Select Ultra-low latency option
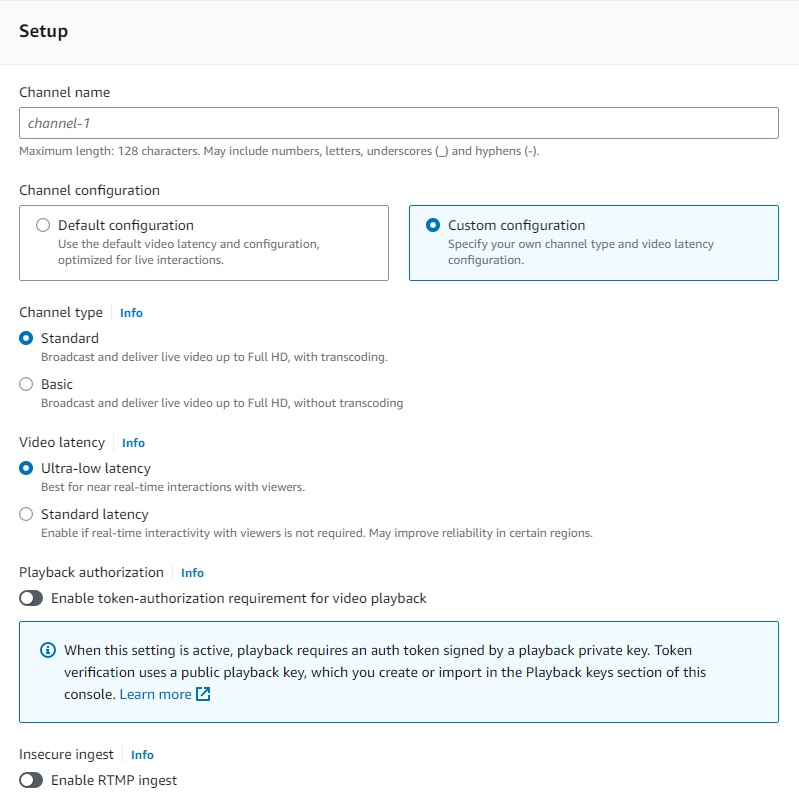The width and height of the screenshot is (799, 811). pyautogui.click(x=26, y=468)
